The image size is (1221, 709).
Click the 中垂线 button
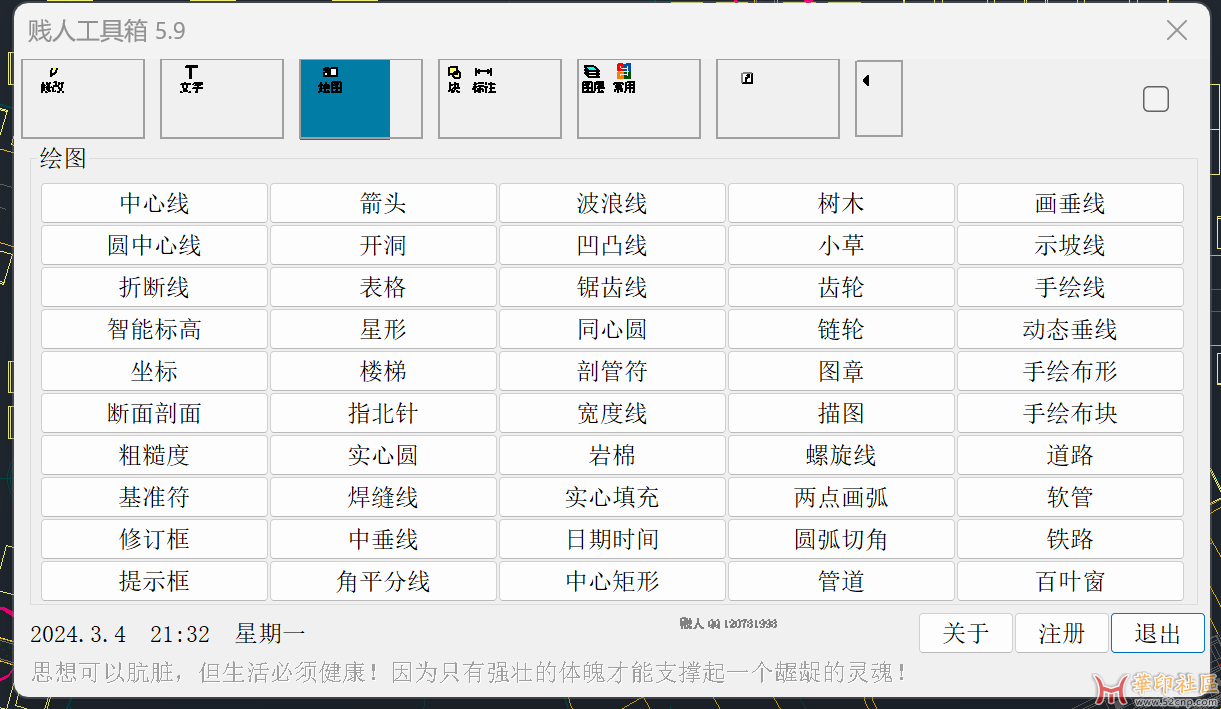(383, 539)
